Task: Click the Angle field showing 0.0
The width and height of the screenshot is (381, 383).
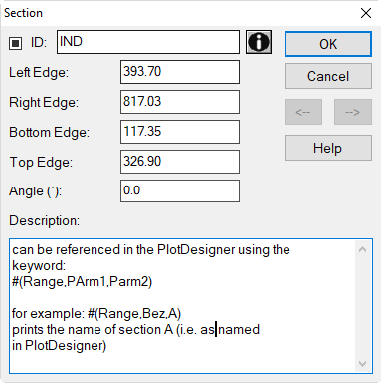Action: tap(180, 191)
